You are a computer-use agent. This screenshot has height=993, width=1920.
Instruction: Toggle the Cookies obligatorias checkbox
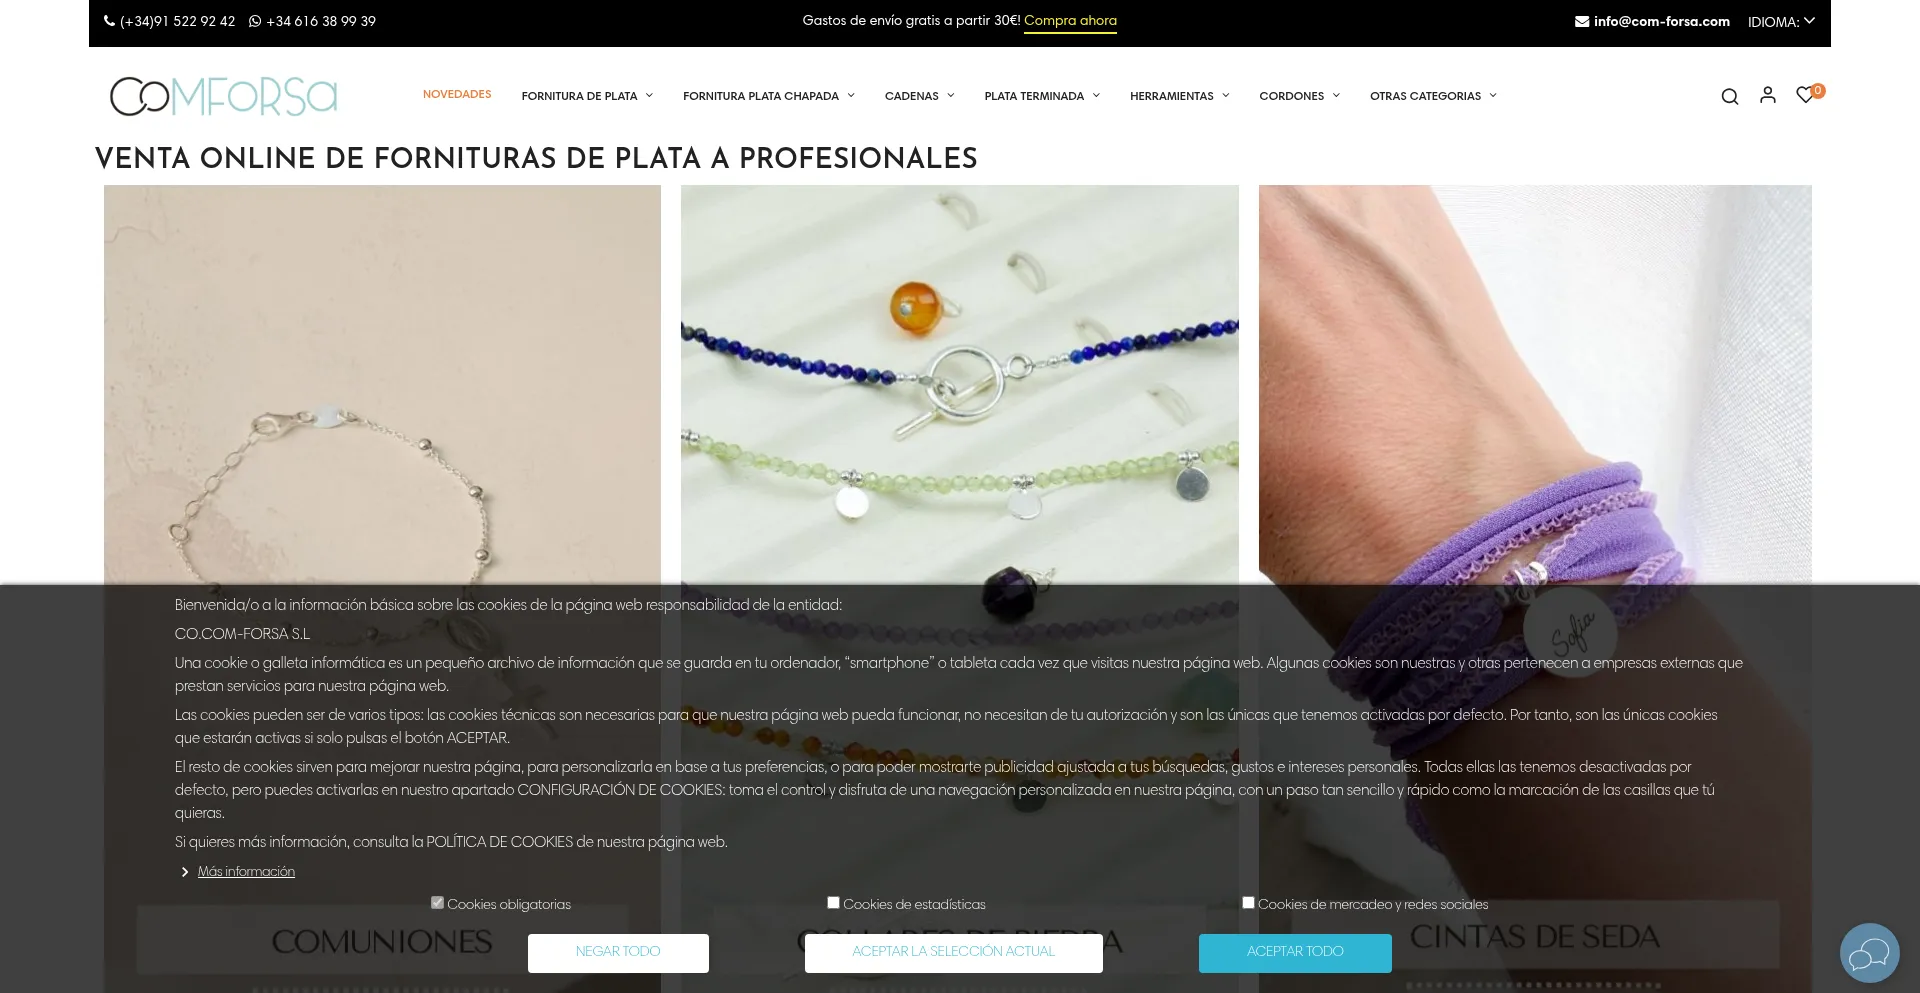tap(437, 903)
